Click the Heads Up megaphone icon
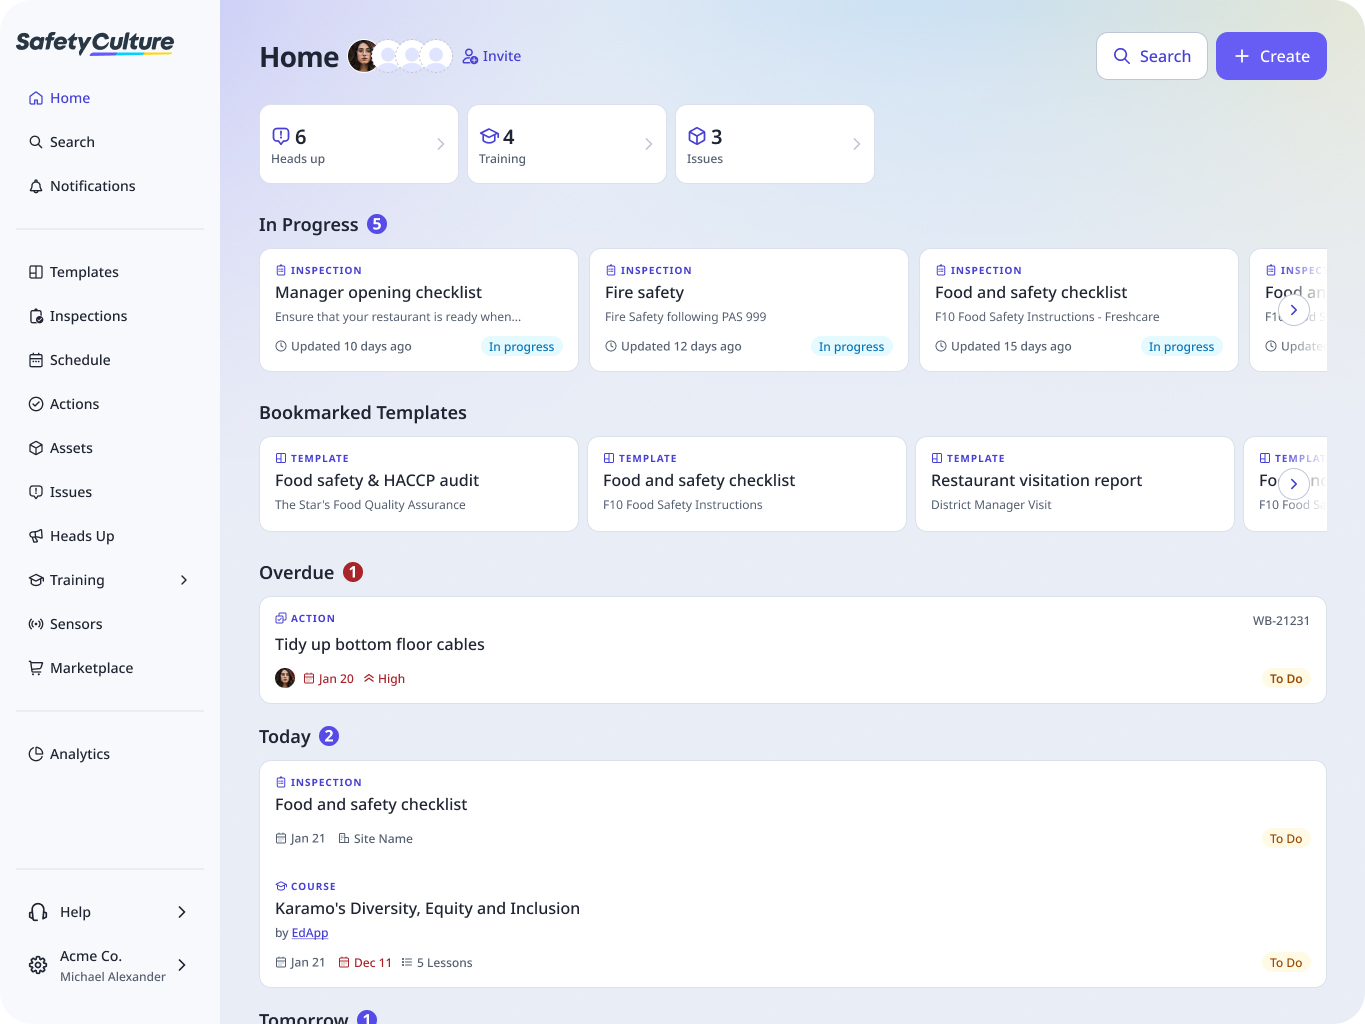This screenshot has height=1024, width=1365. [x=36, y=536]
